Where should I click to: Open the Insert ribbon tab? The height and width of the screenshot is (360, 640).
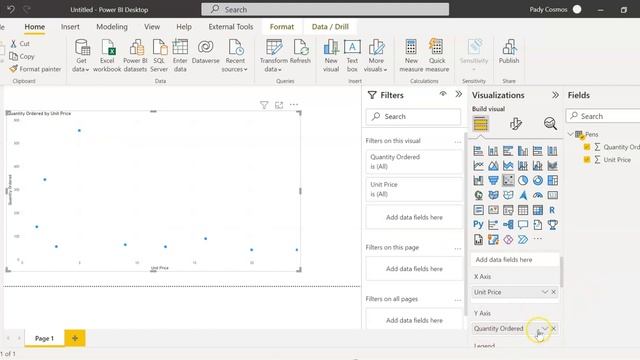70,27
